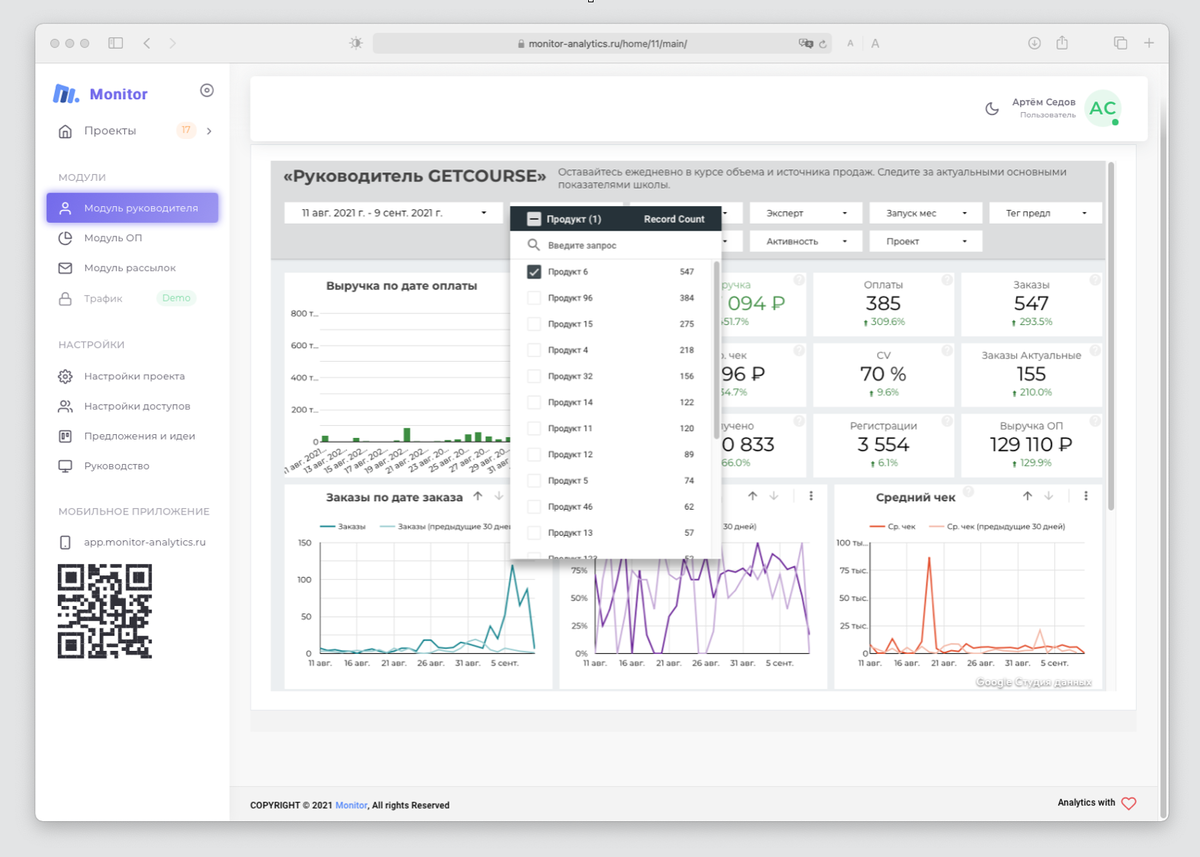Open Safari downloads icon
The height and width of the screenshot is (857, 1200).
click(x=1034, y=43)
